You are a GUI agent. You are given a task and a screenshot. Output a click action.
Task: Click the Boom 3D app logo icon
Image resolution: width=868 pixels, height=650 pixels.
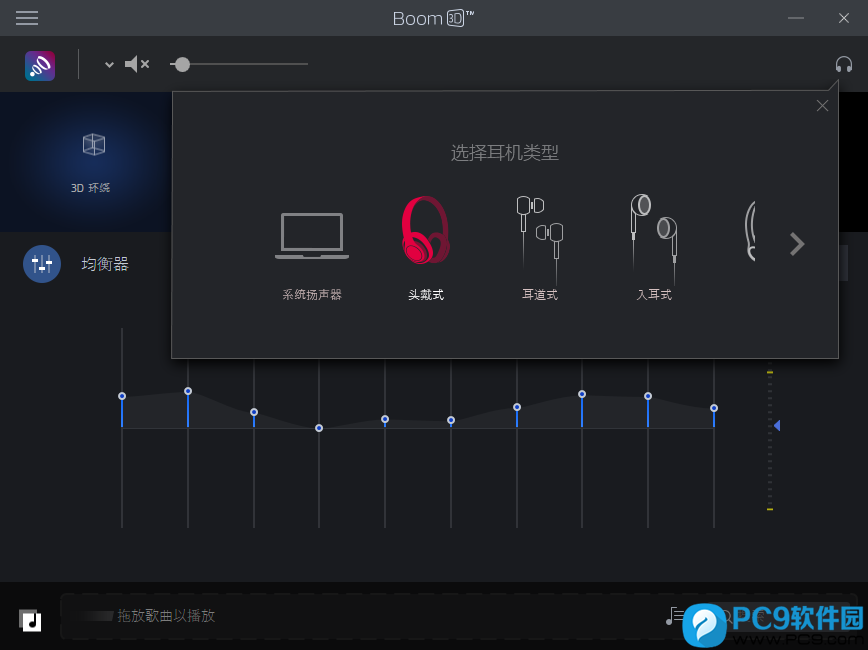click(40, 65)
